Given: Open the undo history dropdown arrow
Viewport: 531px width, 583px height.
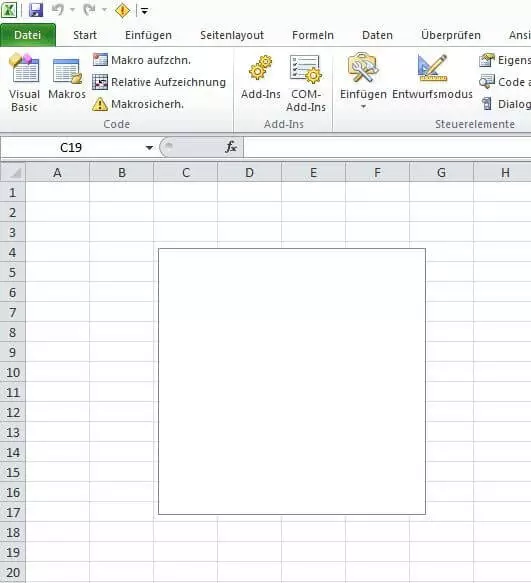Looking at the screenshot, I should point(73,10).
